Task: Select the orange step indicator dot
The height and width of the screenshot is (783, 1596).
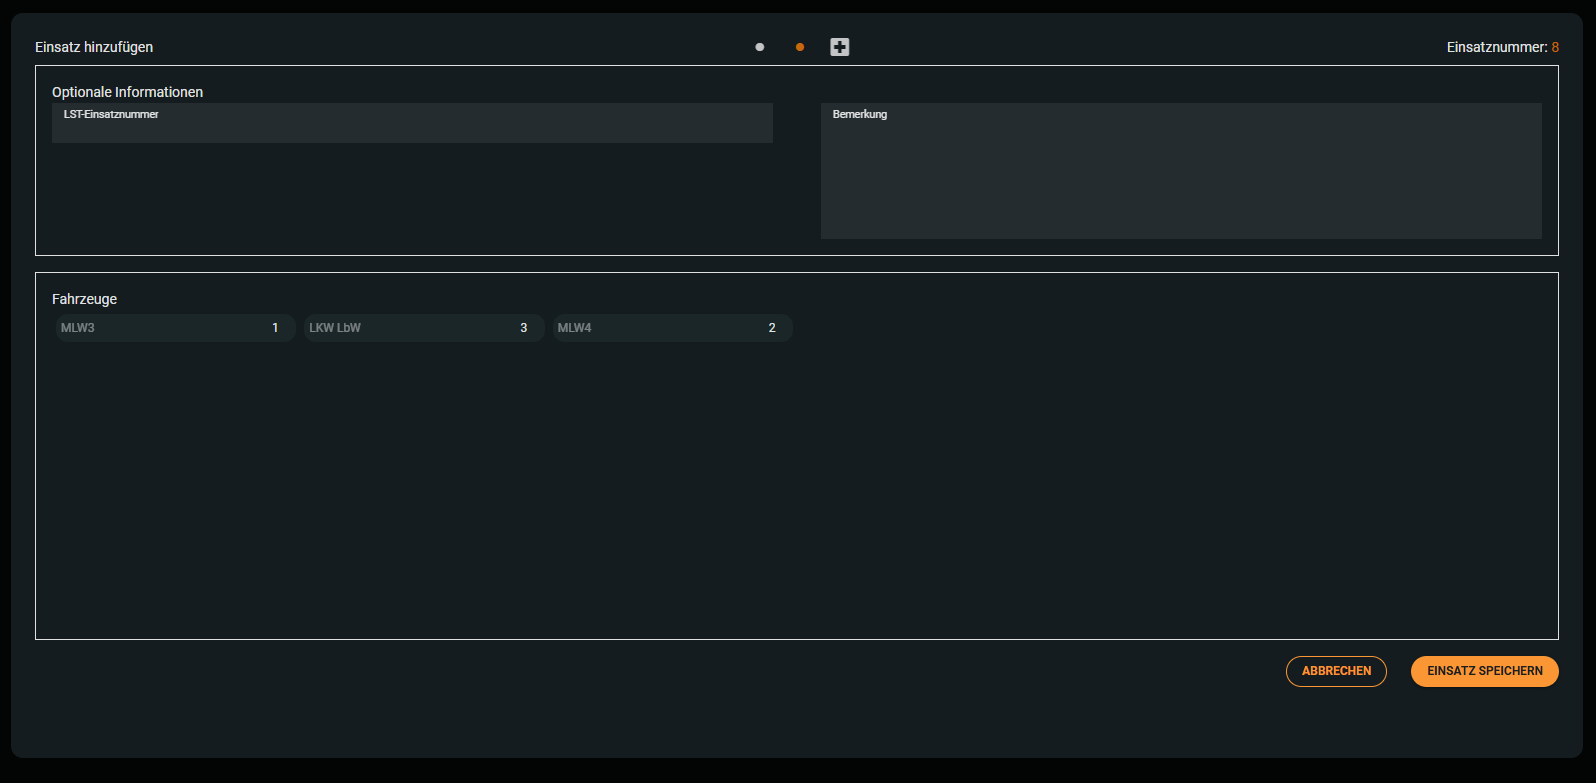Action: click(x=800, y=47)
